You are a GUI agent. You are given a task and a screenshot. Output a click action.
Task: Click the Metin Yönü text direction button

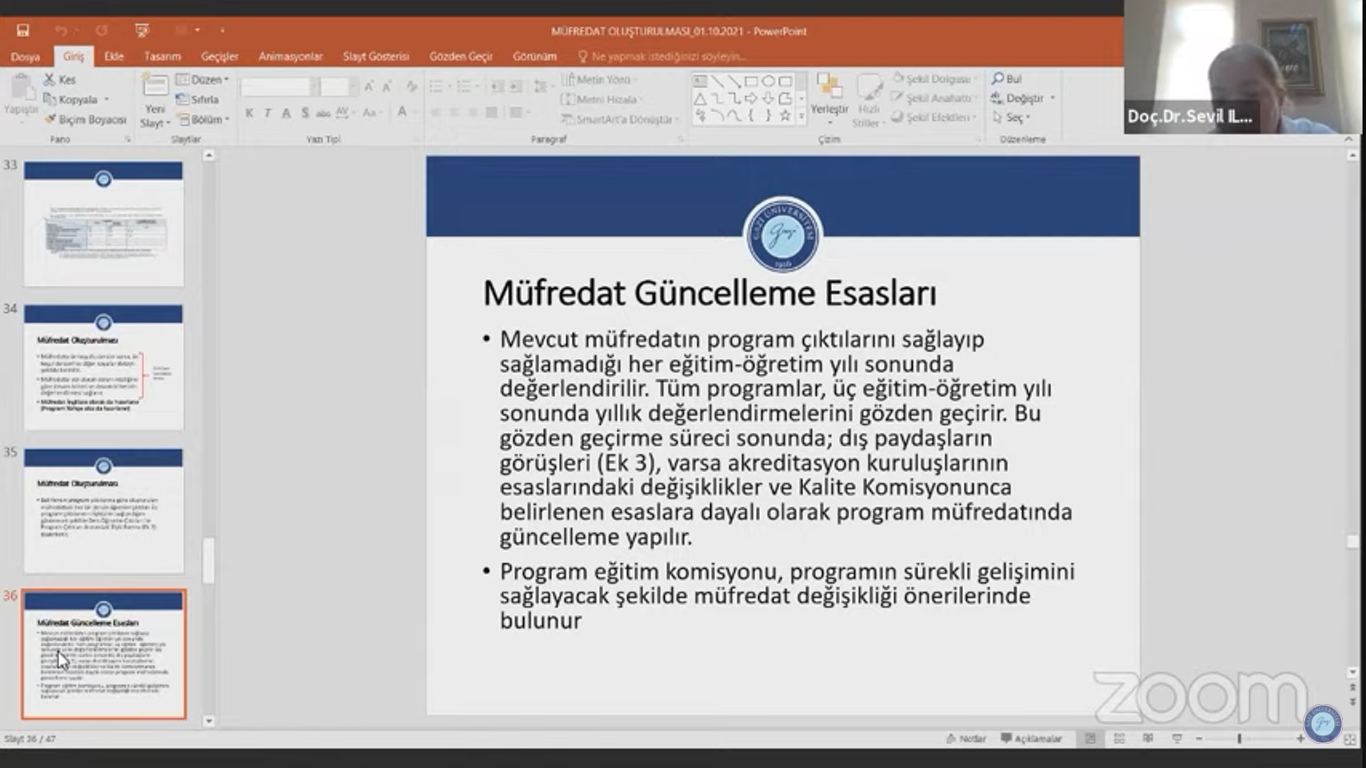click(x=597, y=79)
